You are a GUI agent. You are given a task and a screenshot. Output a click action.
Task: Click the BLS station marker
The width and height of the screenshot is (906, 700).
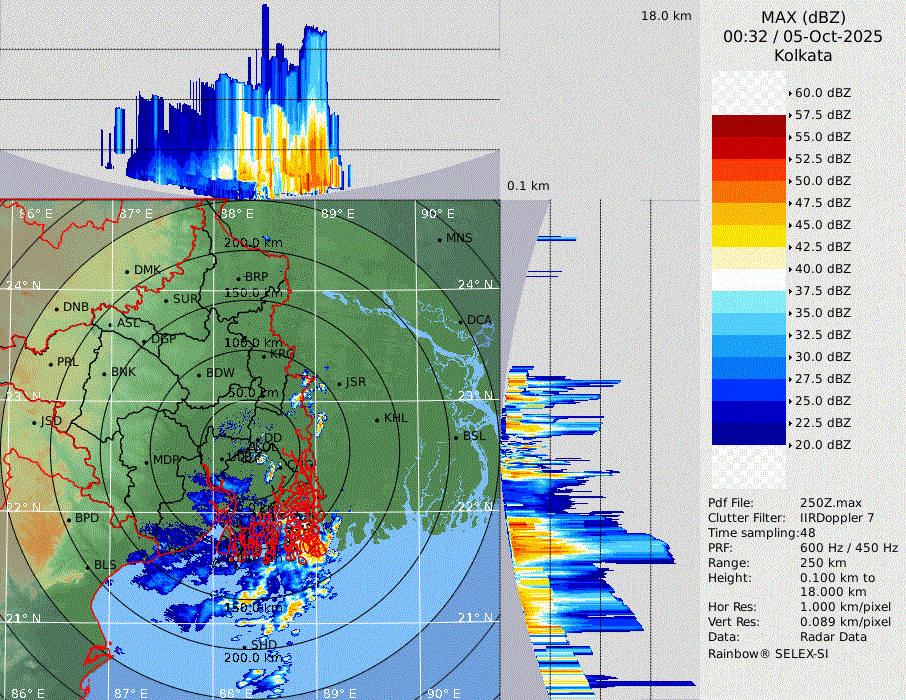(87, 567)
